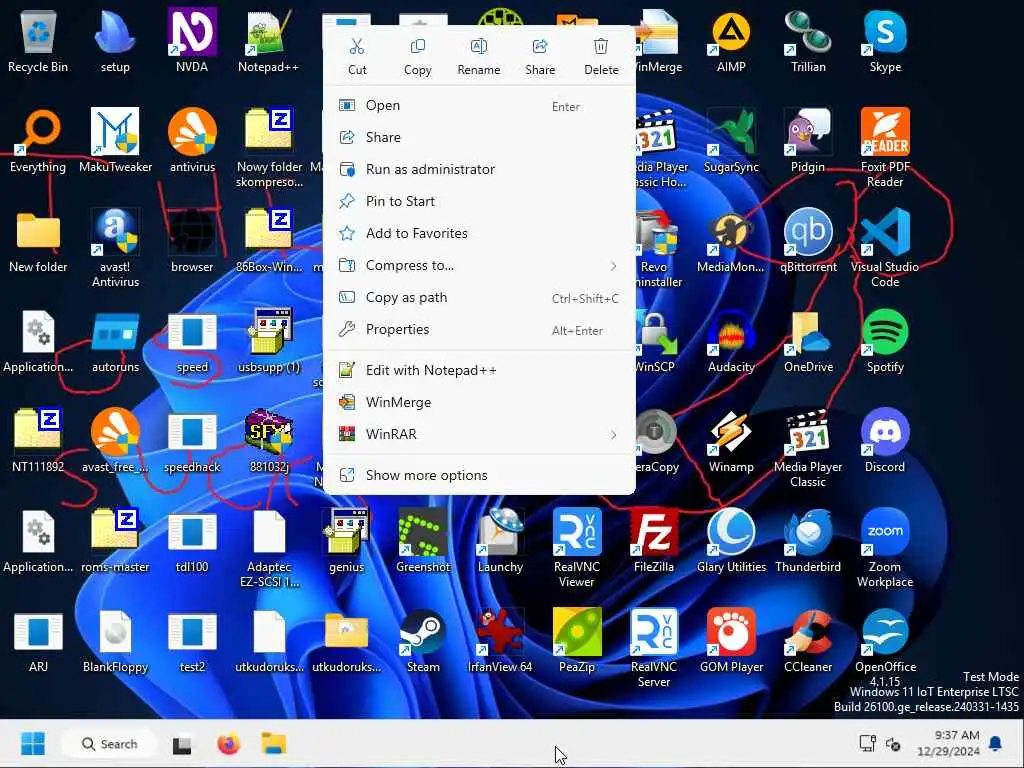Screen dimensions: 1024x768
Task: Choose Run as administrator
Action: pyautogui.click(x=479, y=170)
